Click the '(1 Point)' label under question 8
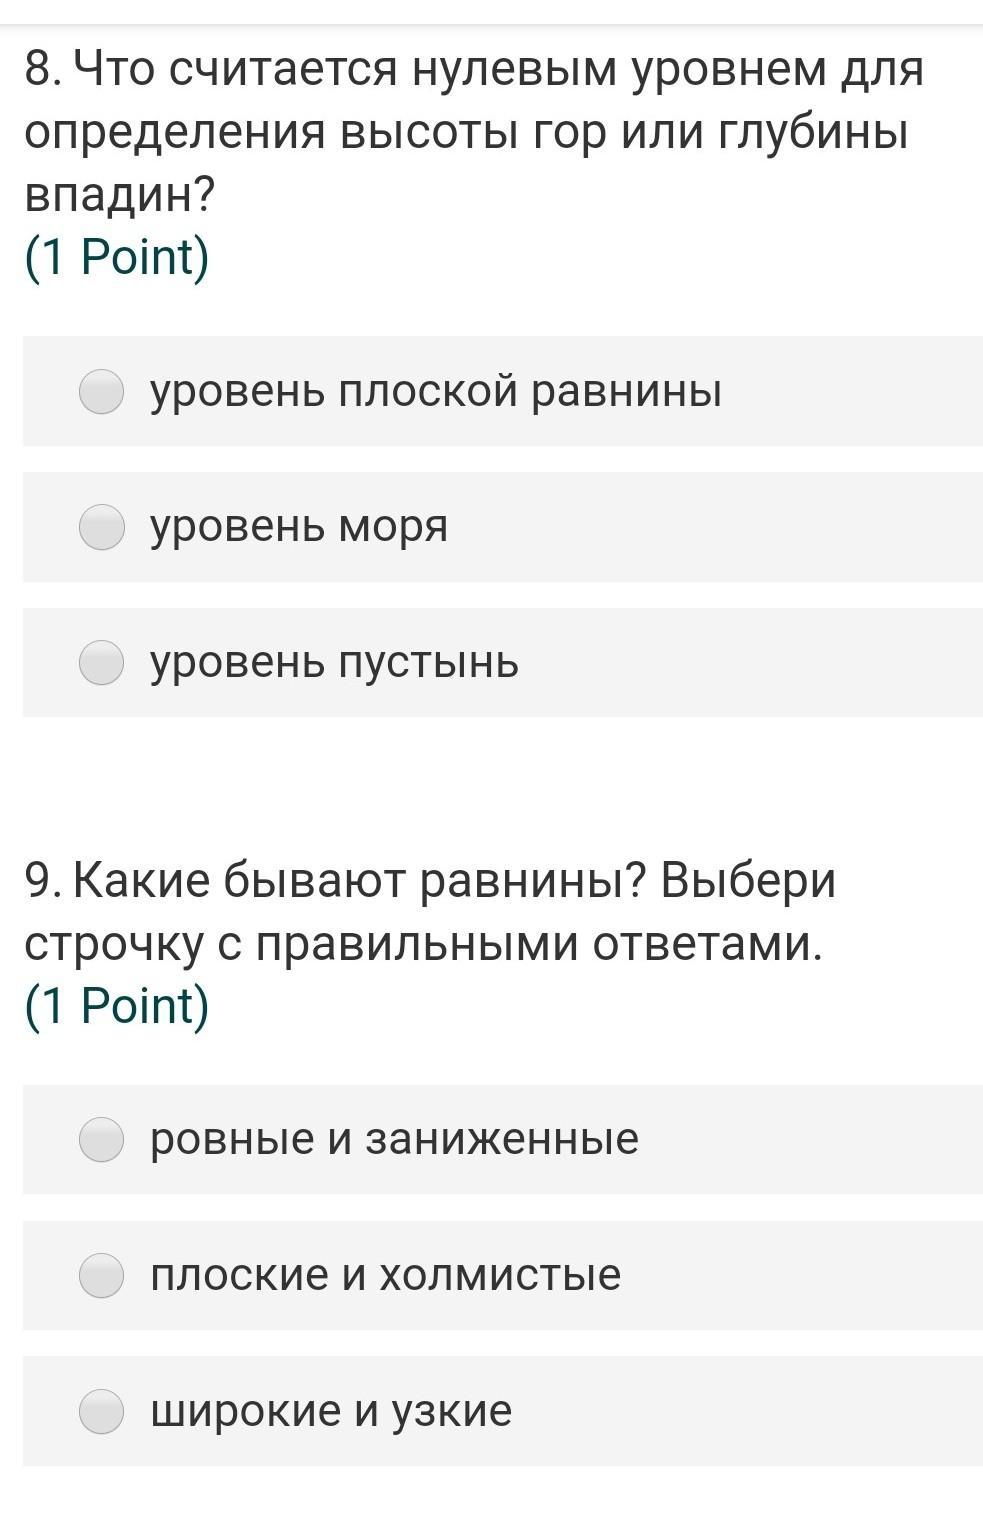Viewport: 983px width, 1513px height. pyautogui.click(x=117, y=258)
